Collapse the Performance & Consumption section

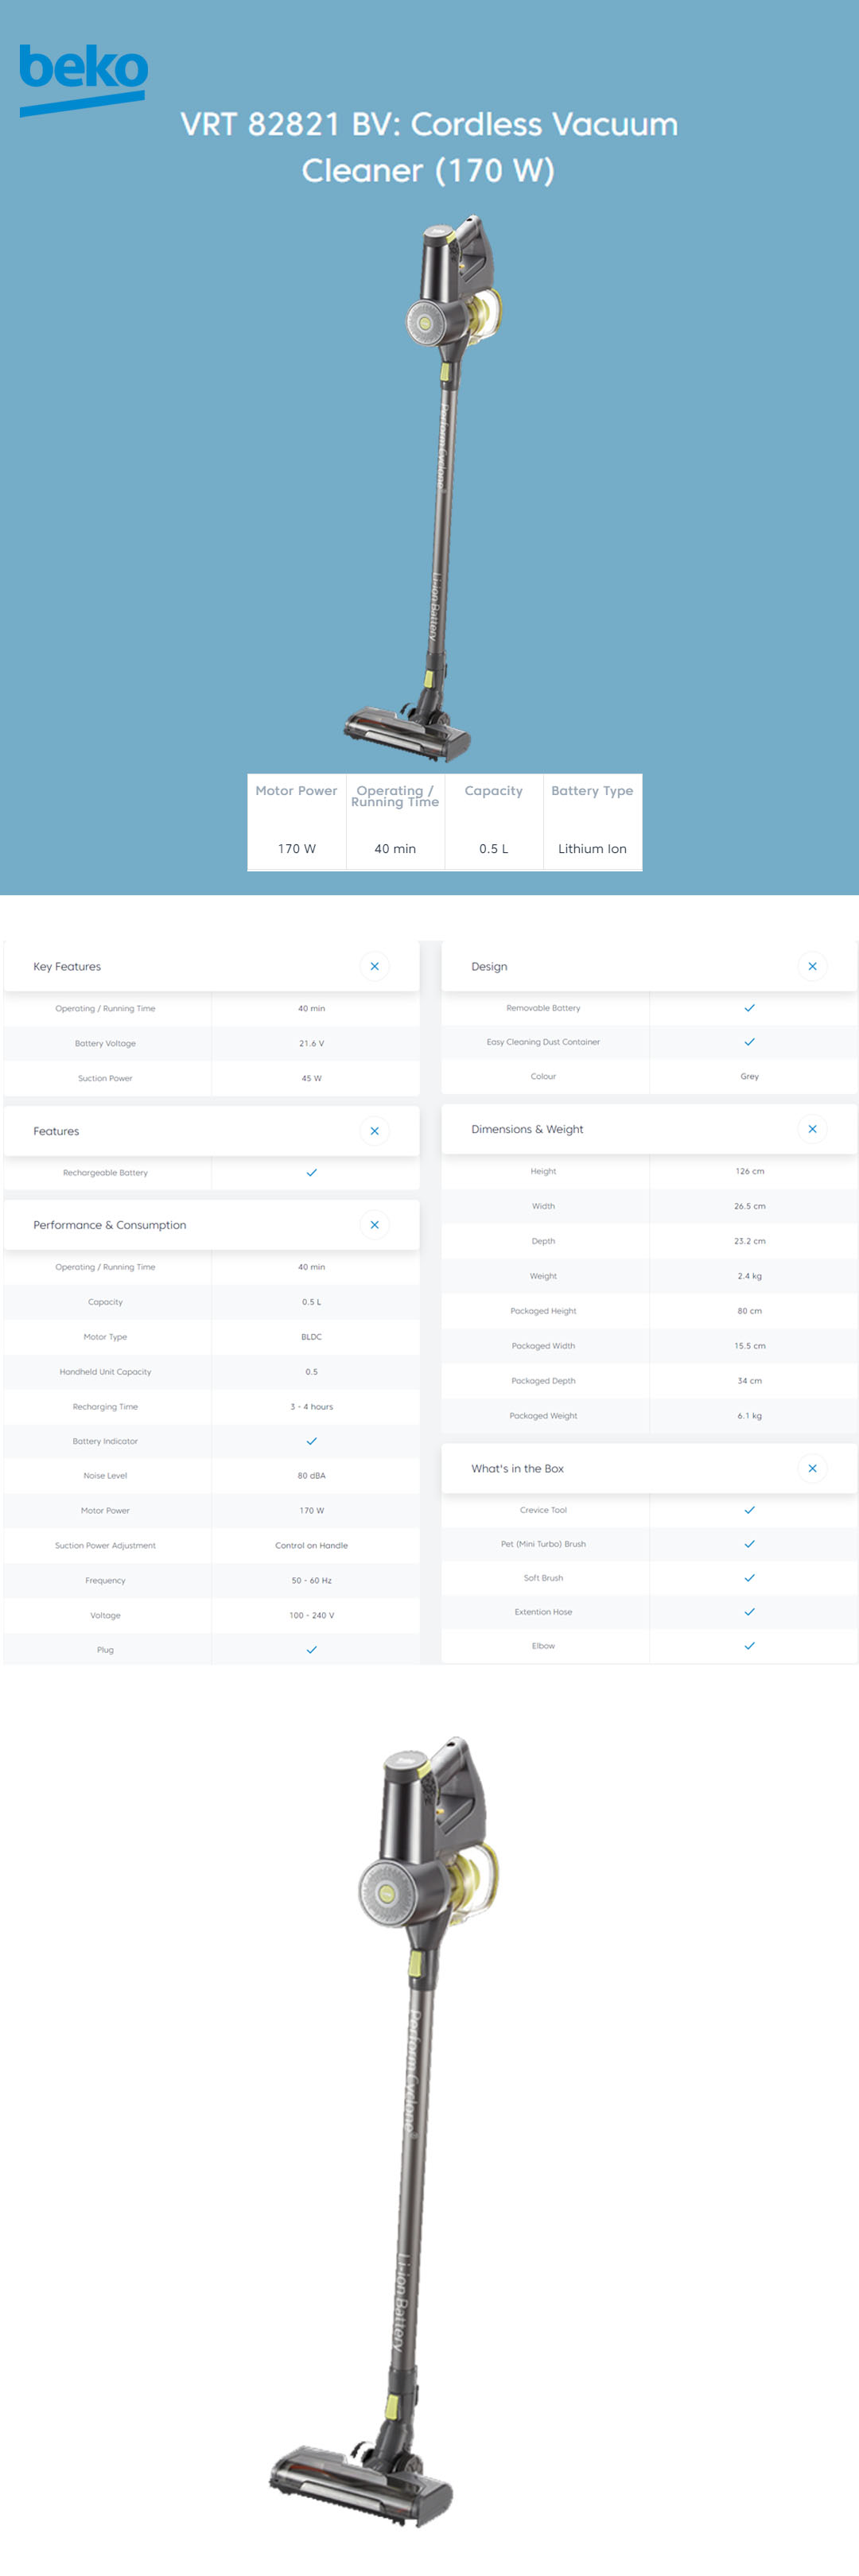tap(374, 1225)
